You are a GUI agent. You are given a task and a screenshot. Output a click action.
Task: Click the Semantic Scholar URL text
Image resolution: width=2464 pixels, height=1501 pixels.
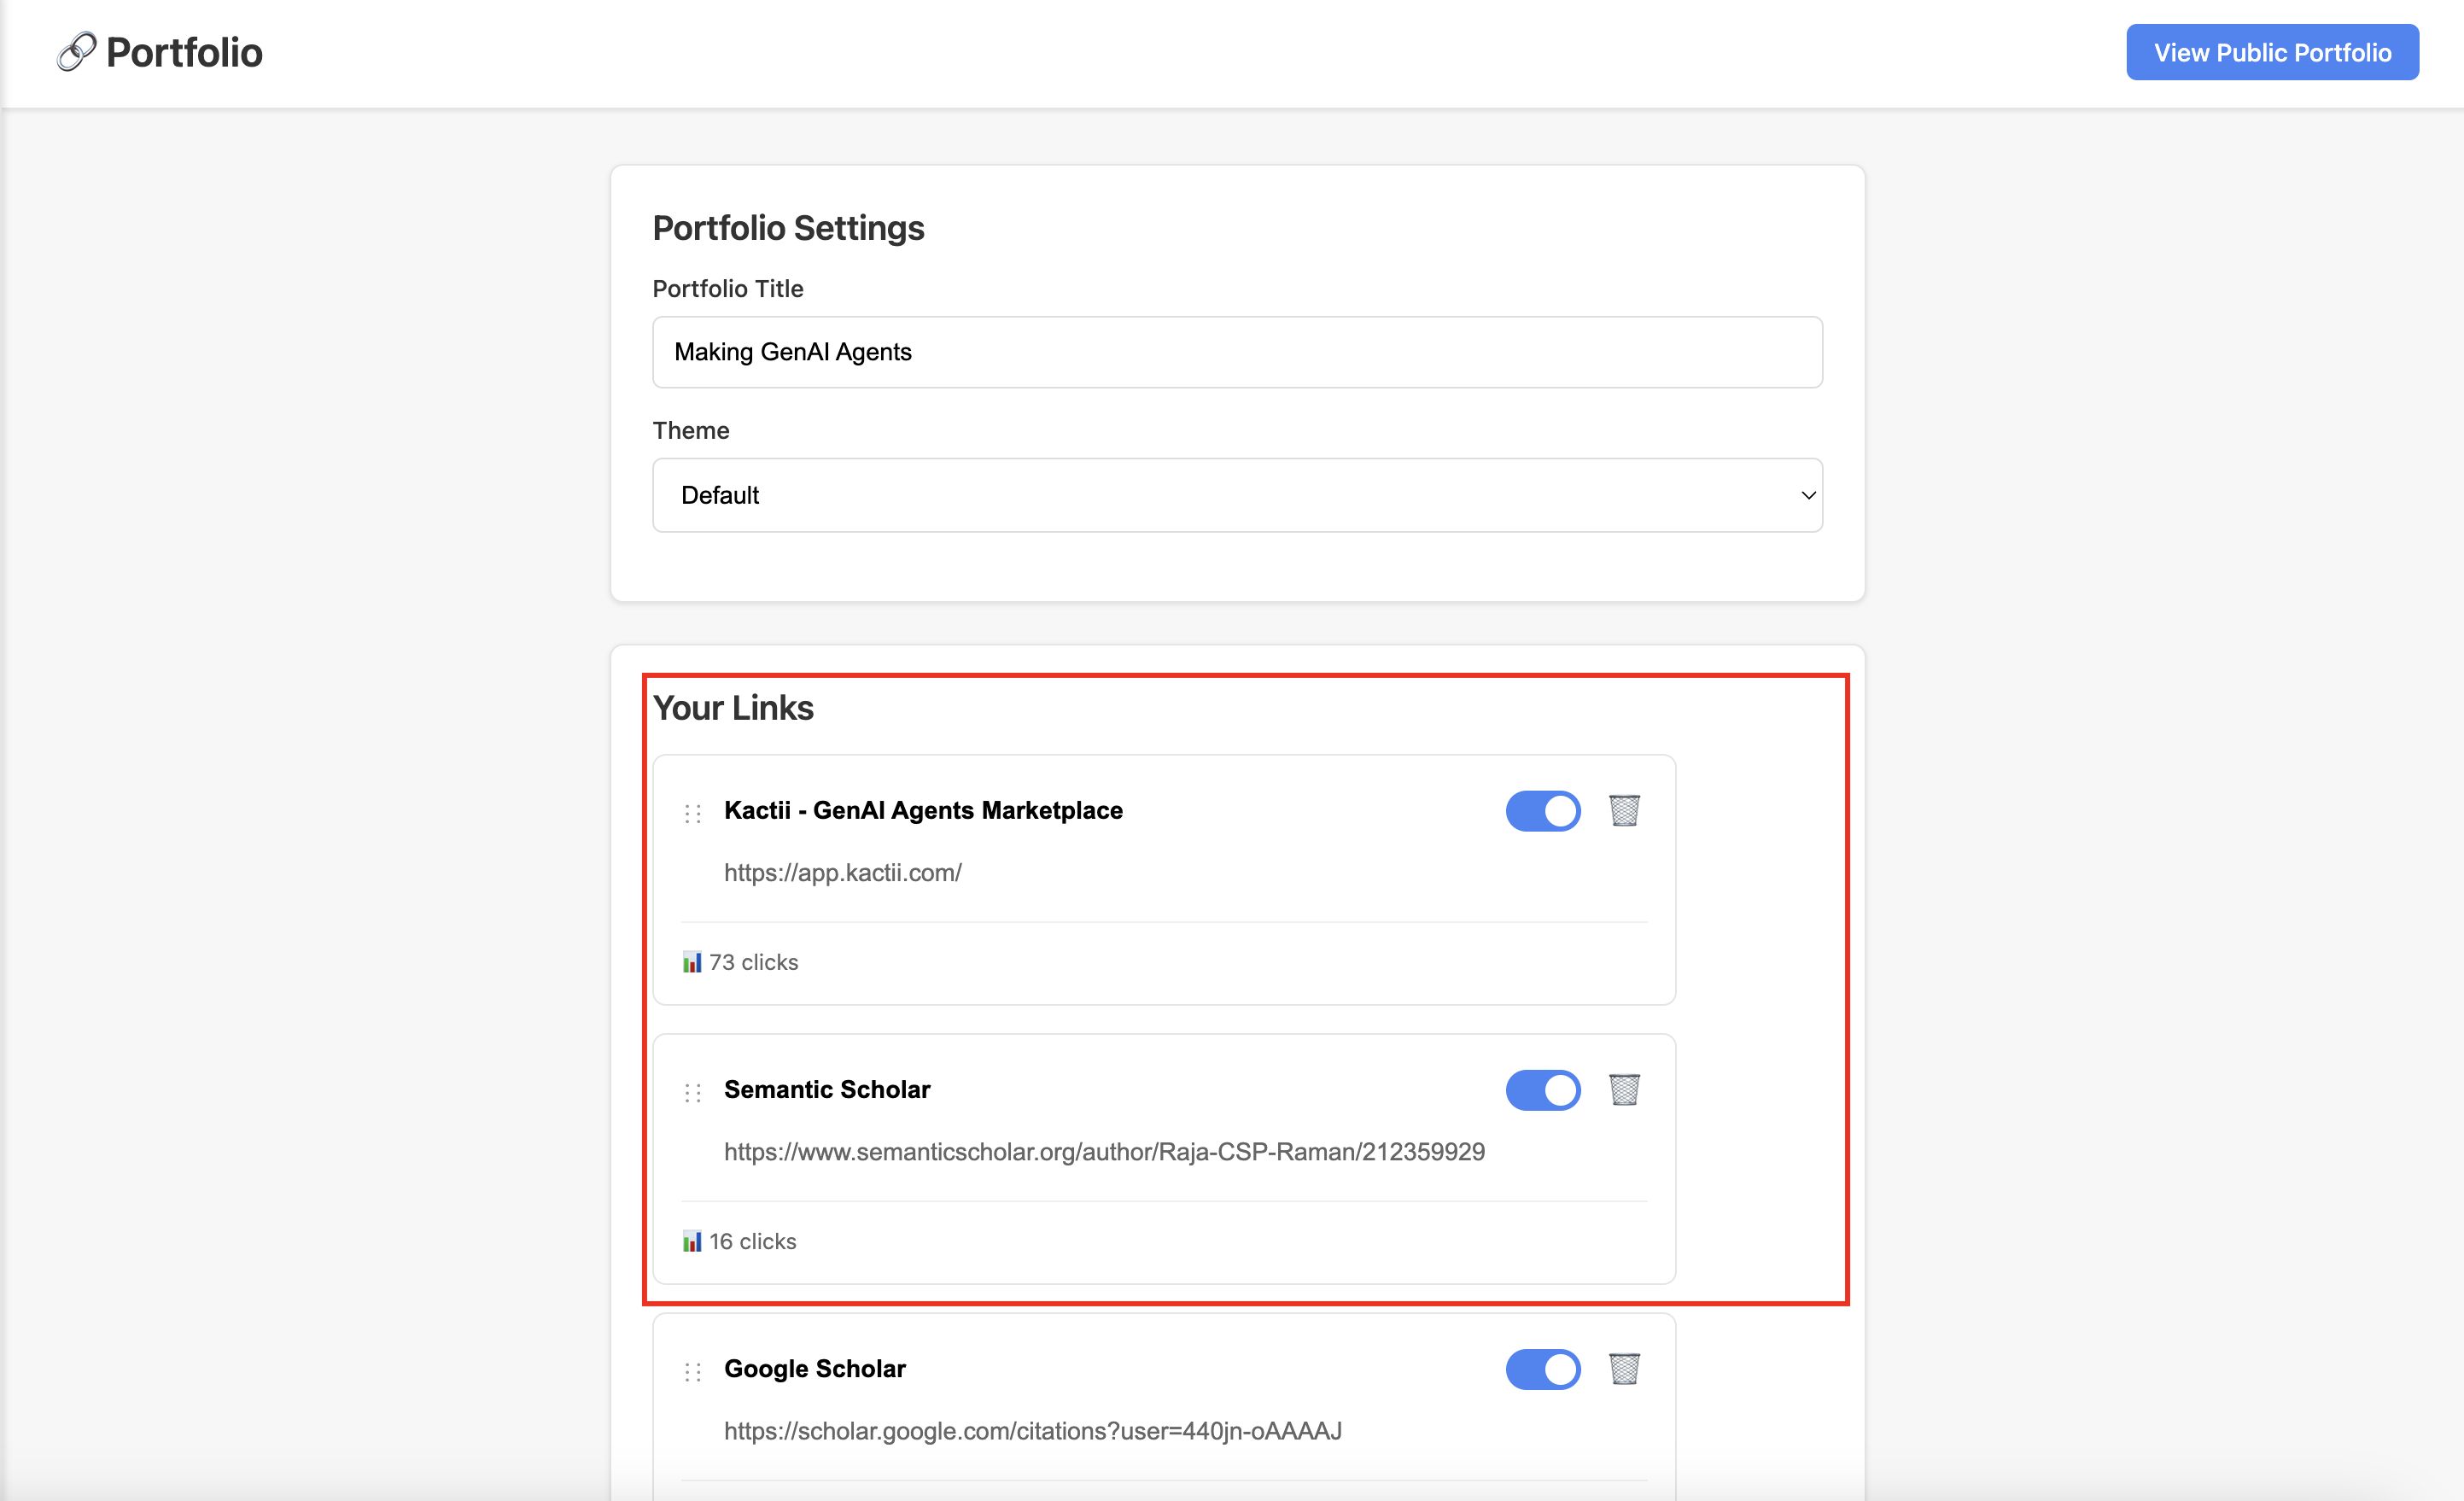(x=1104, y=1151)
